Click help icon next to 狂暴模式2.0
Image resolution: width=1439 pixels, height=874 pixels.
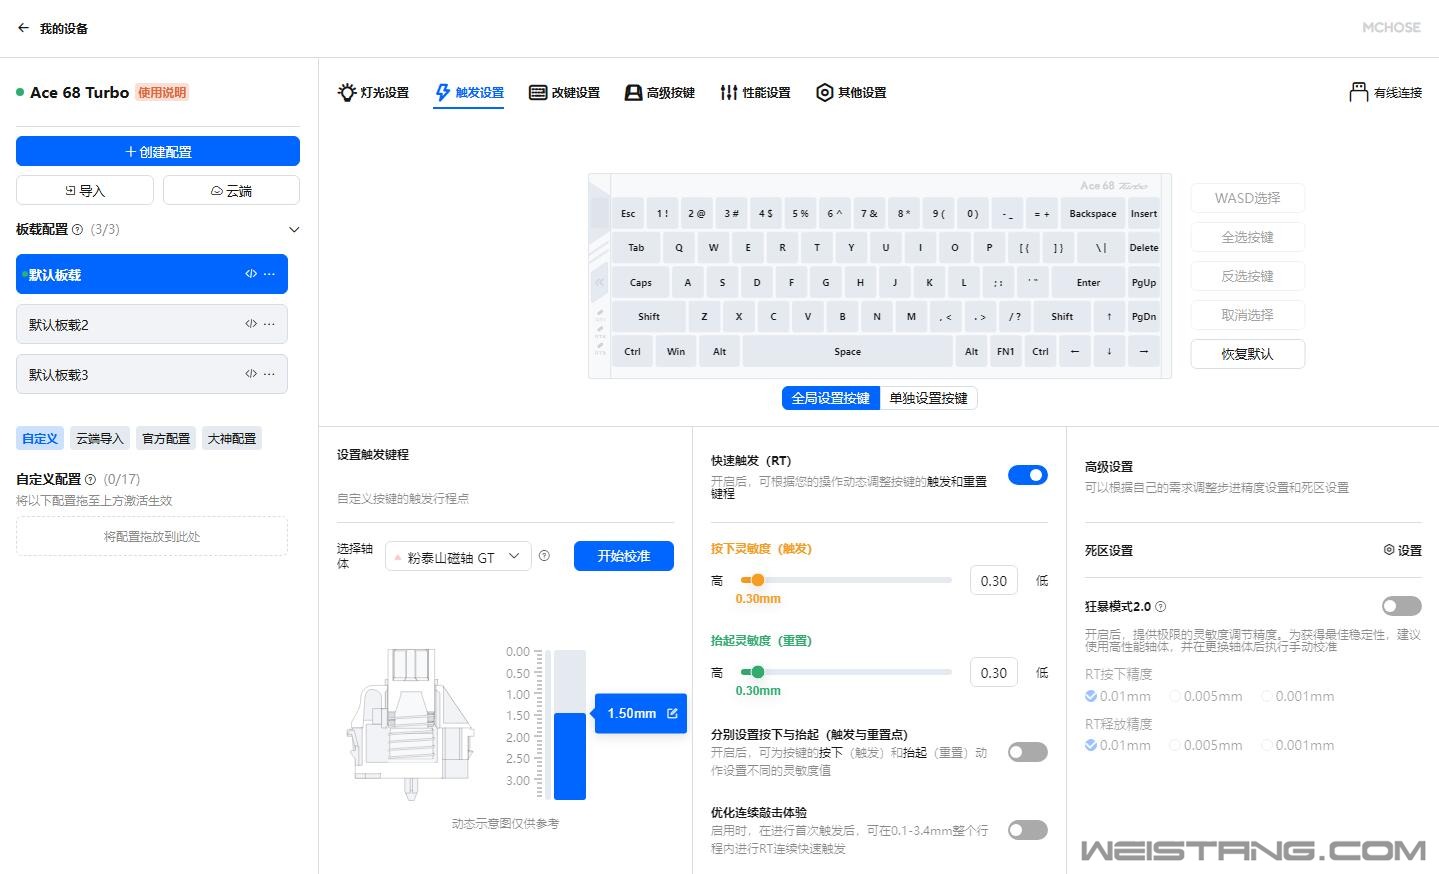1160,607
